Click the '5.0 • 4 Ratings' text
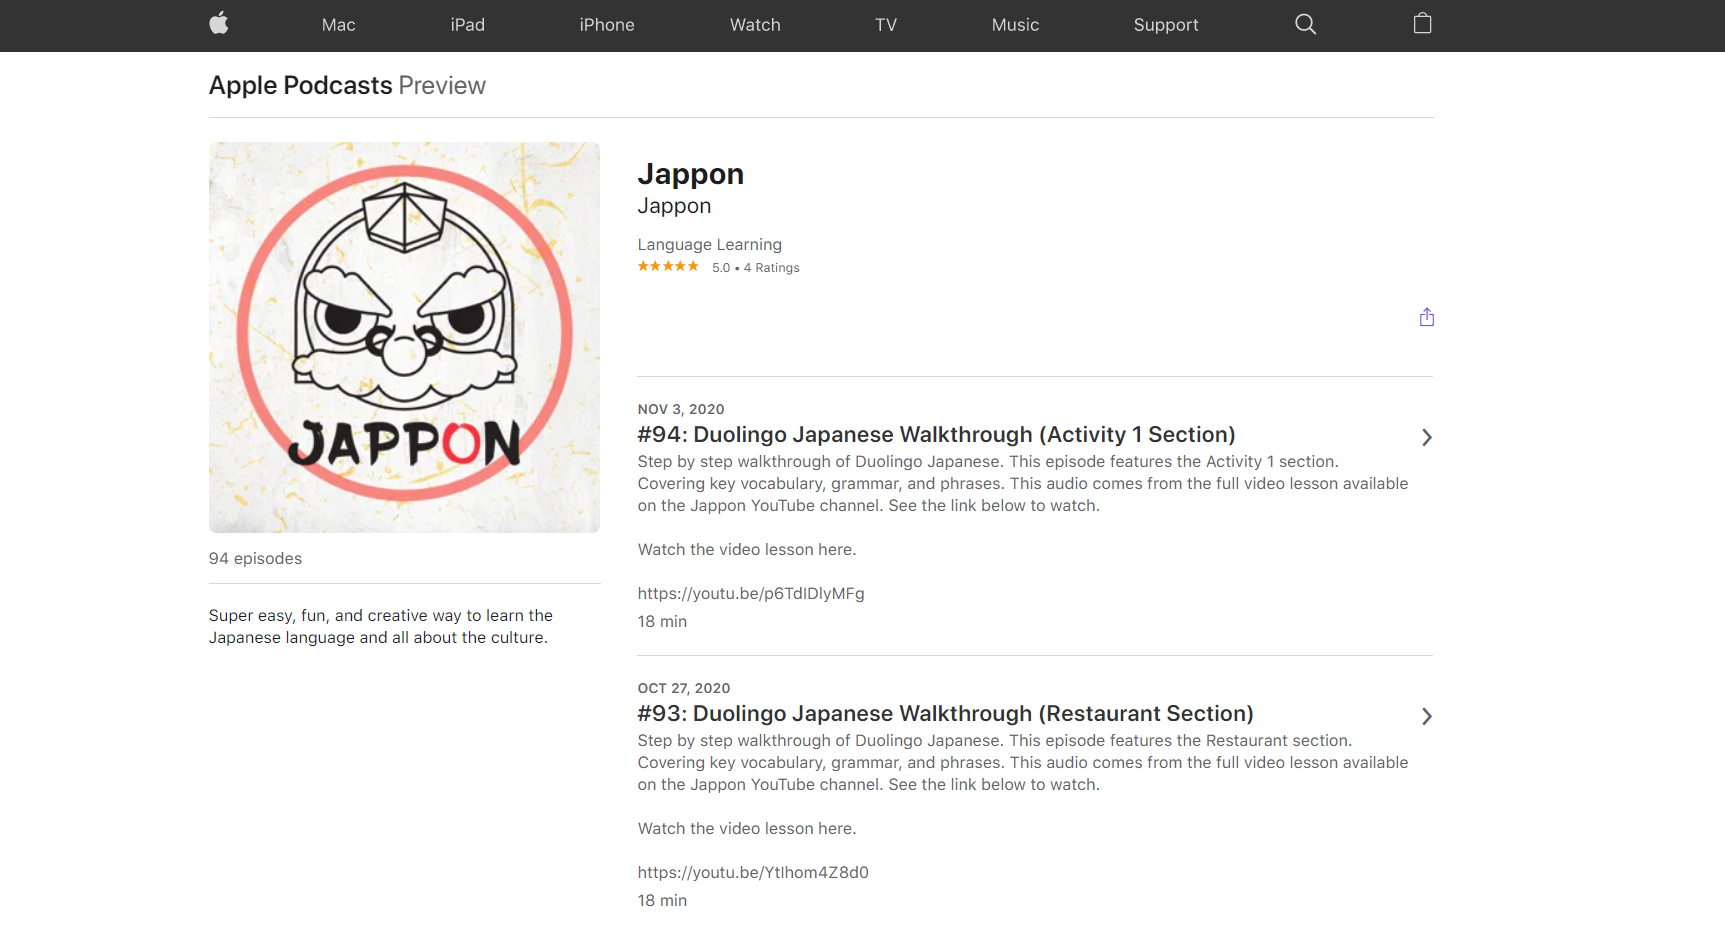1725x934 pixels. pos(755,268)
